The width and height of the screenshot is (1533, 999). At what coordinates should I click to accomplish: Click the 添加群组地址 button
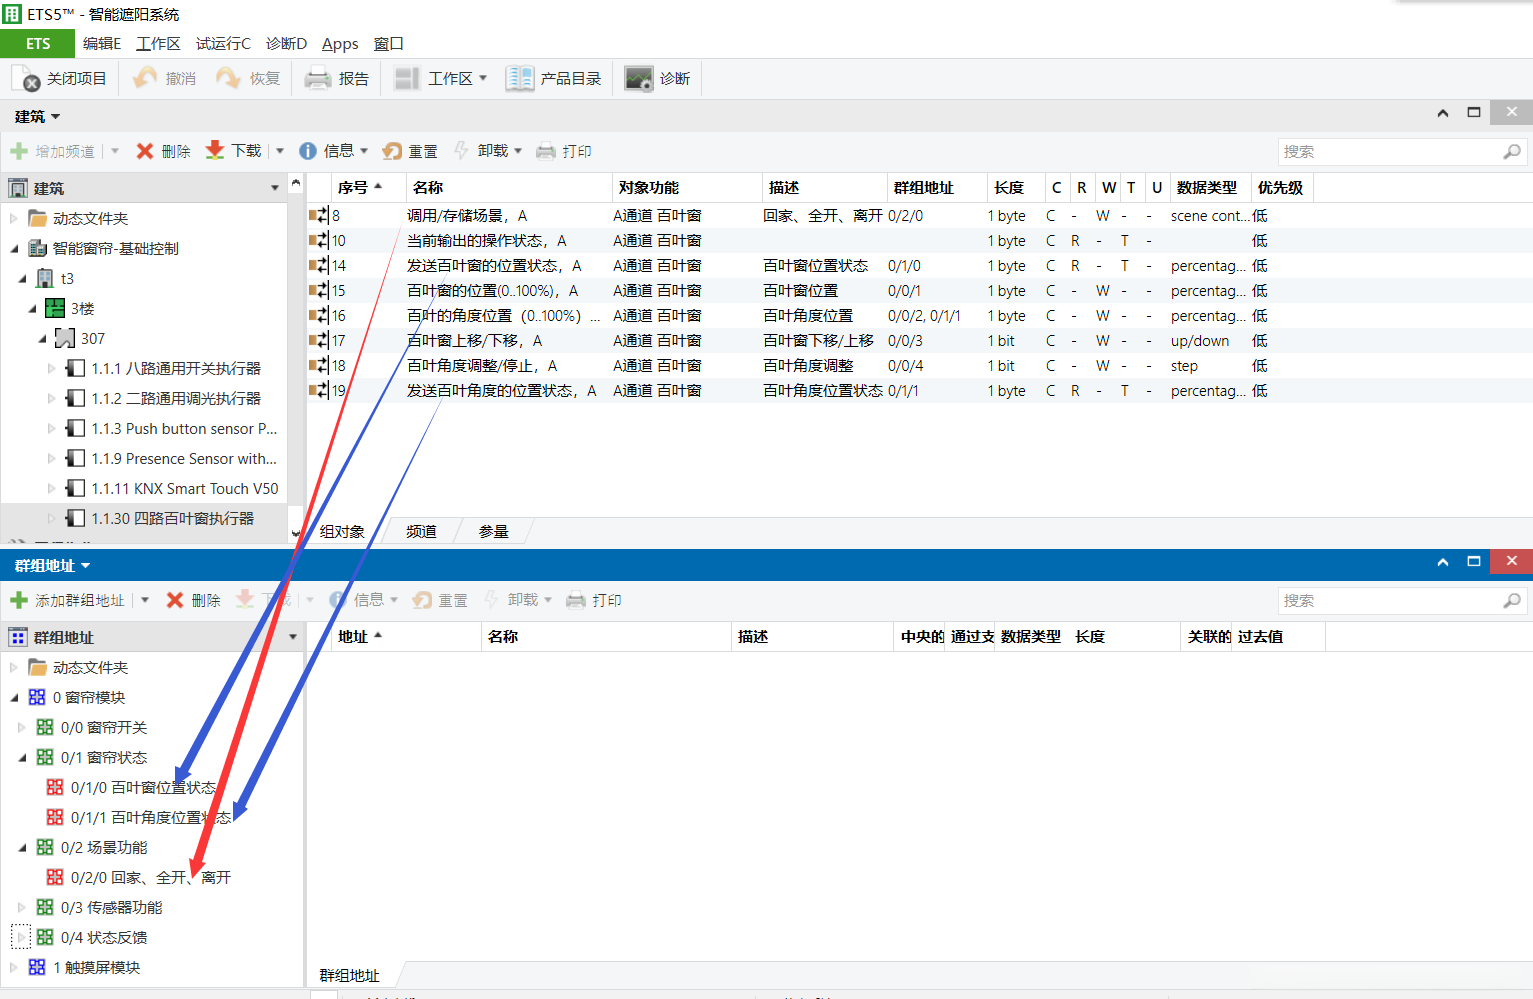pos(67,600)
